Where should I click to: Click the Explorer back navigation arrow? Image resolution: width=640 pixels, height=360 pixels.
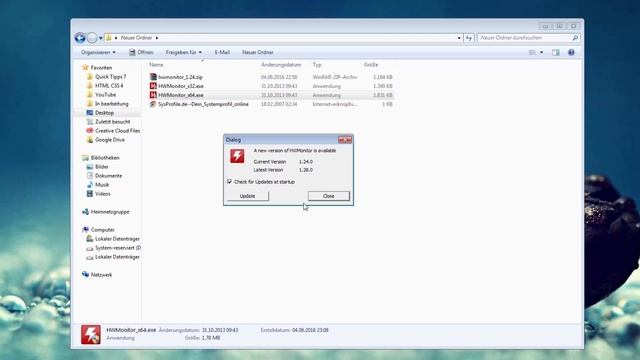coord(80,38)
